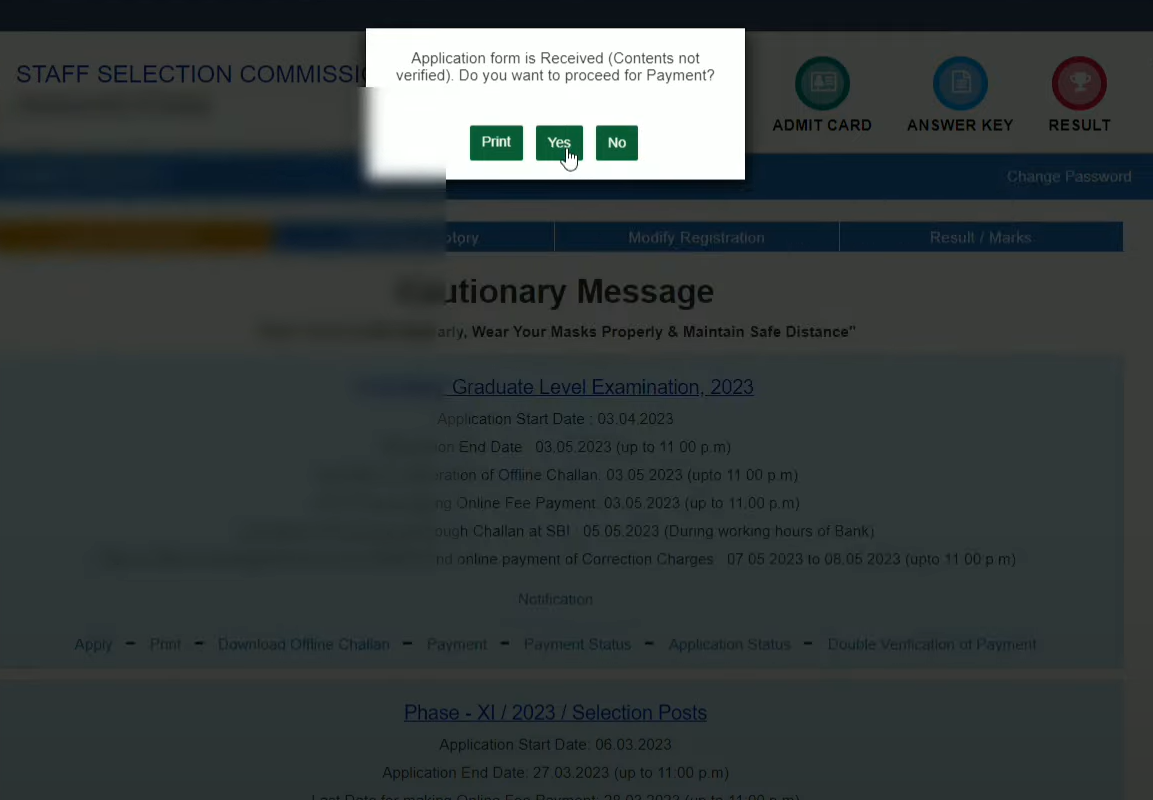Open the Admit Card icon

(822, 83)
